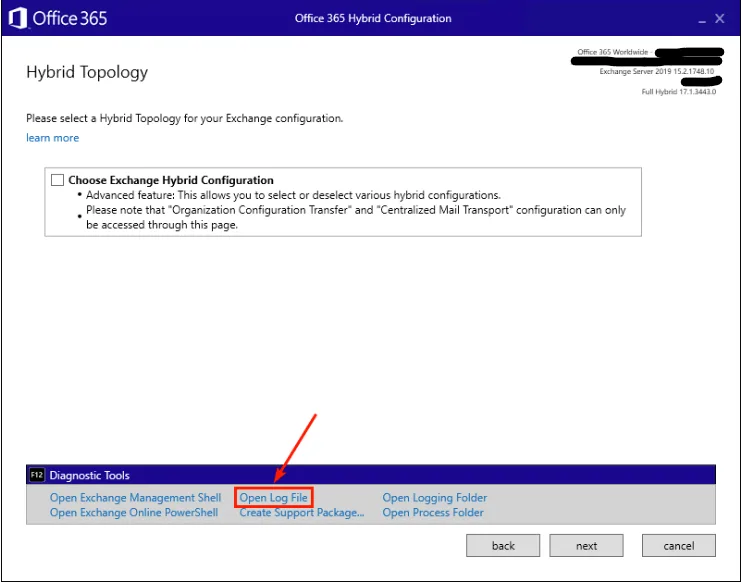Open Process Folder link
This screenshot has height=582, width=741.
coord(432,513)
